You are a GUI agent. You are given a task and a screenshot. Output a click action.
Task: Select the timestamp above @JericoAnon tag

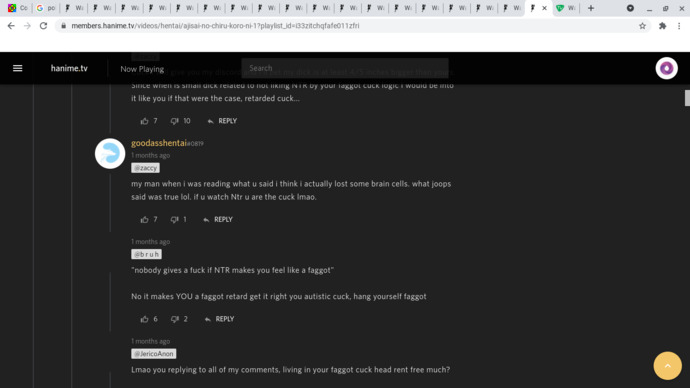(x=150, y=341)
